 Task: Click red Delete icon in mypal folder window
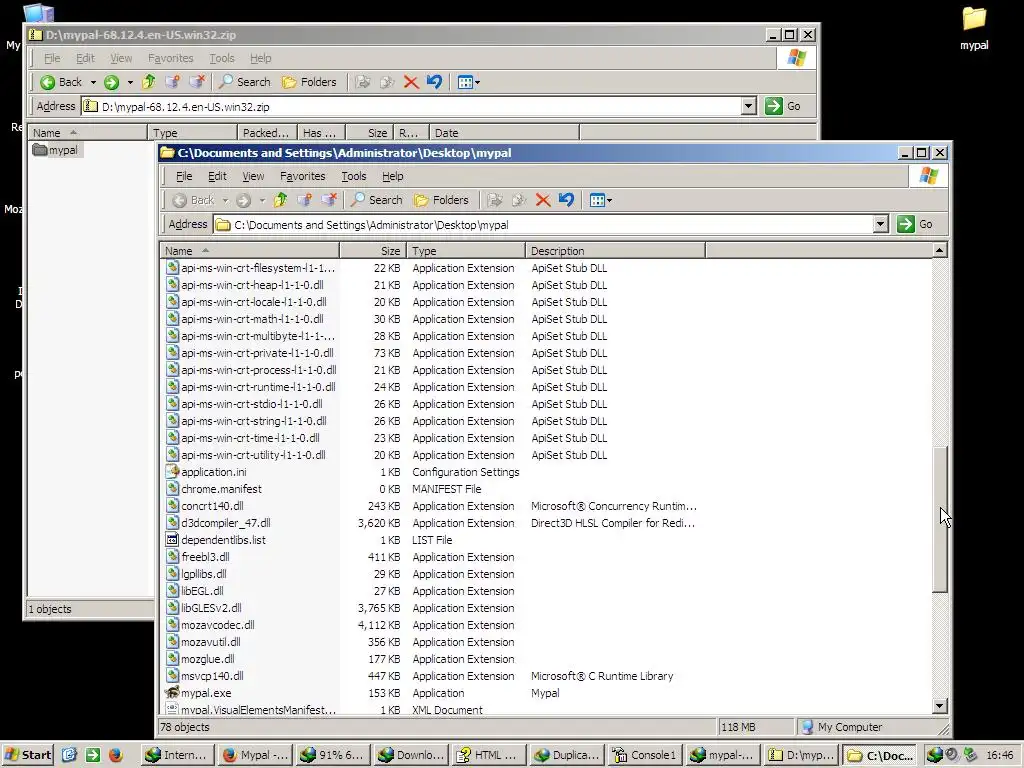(x=543, y=200)
